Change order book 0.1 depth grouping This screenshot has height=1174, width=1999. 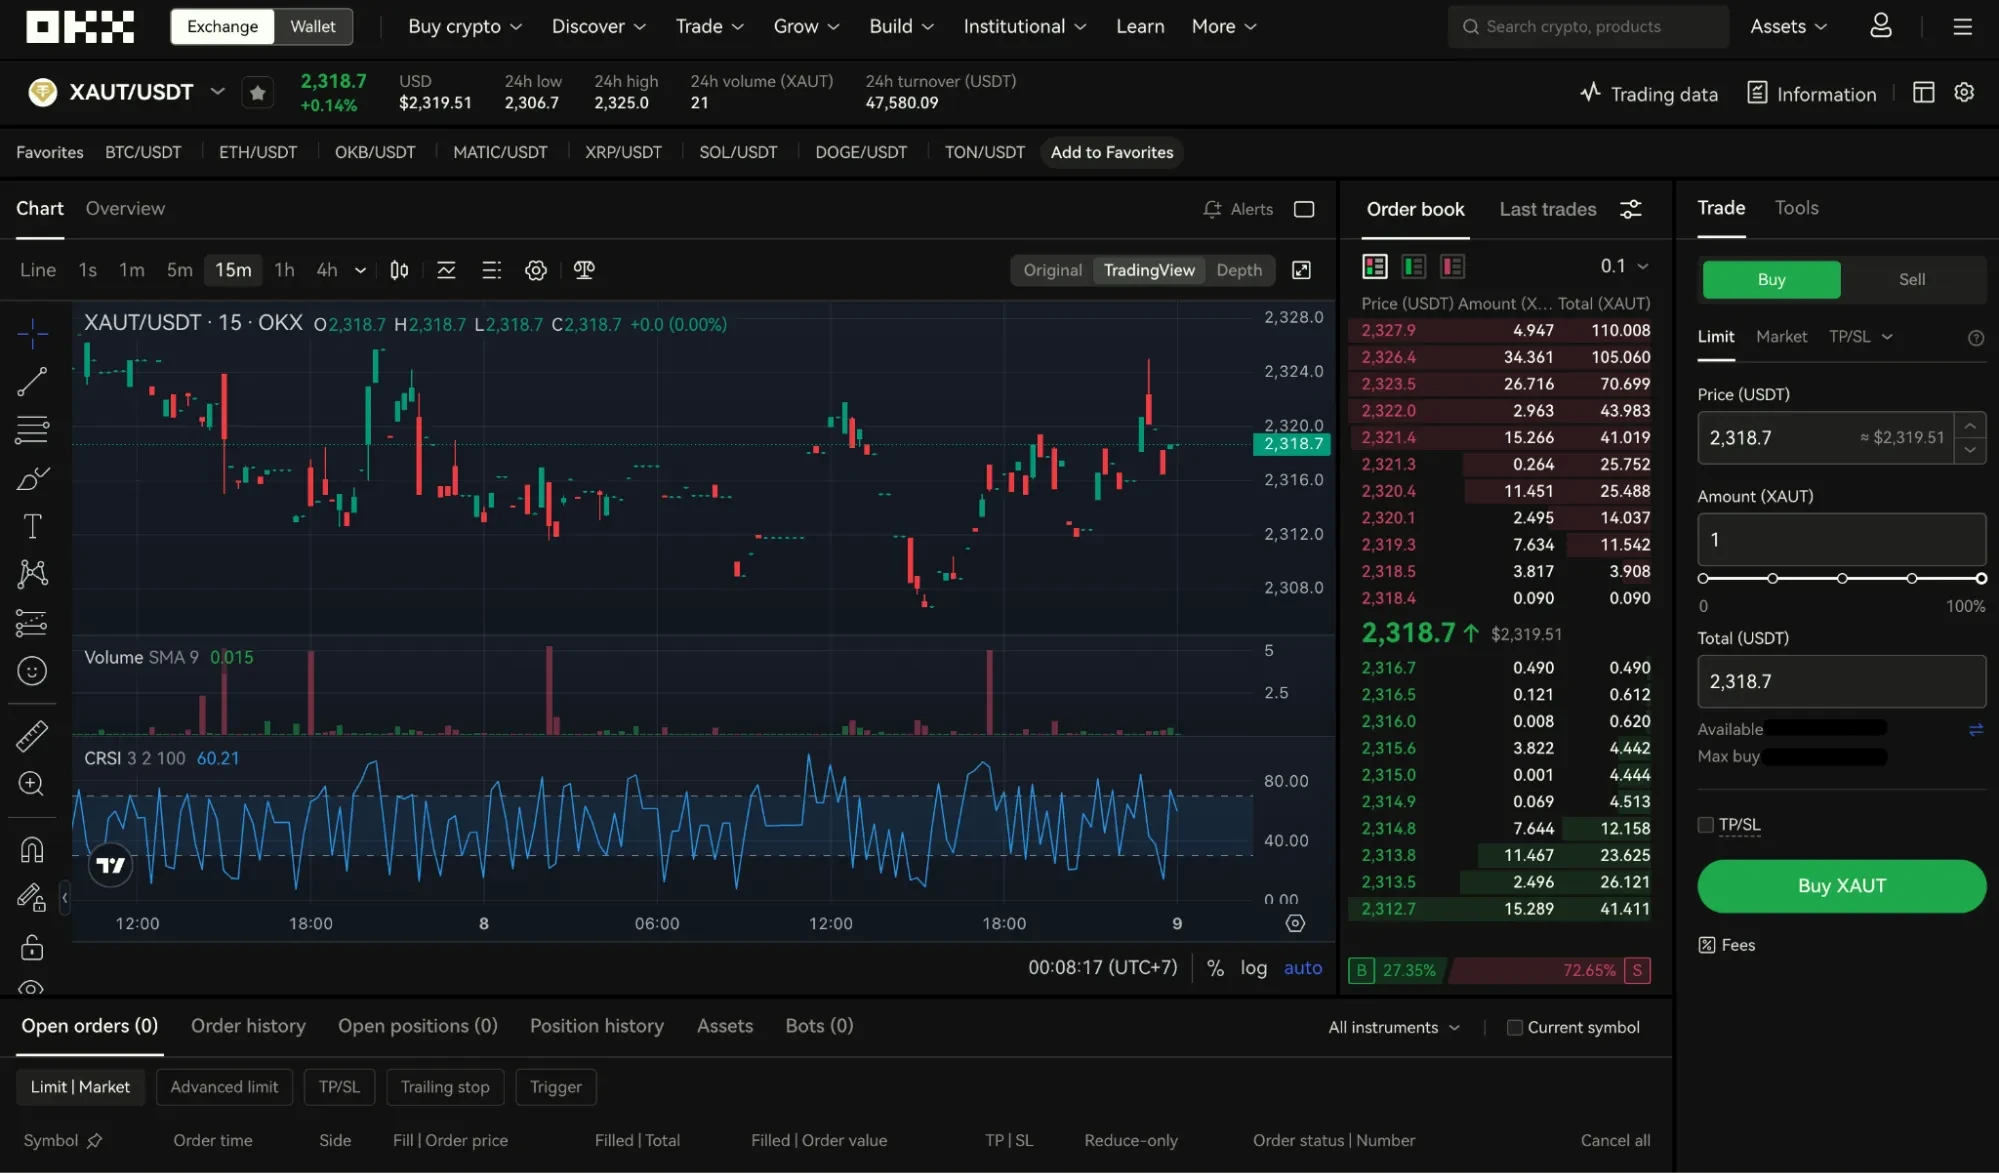[x=1623, y=266]
